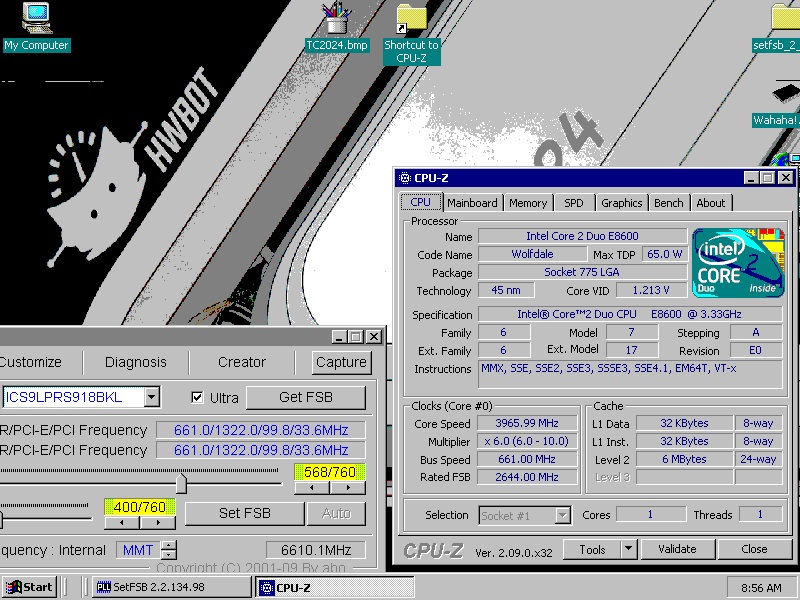Click the Get FSB button
The width and height of the screenshot is (800, 600).
306,397
